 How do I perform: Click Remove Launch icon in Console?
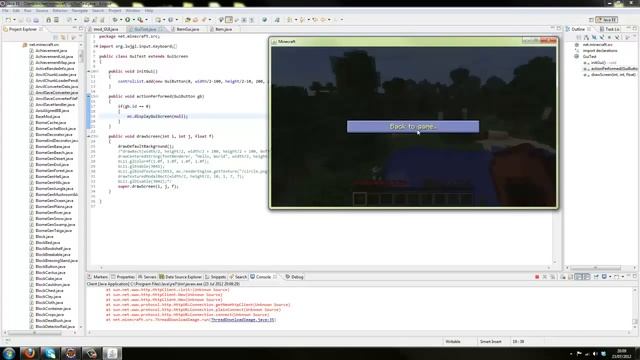click(x=544, y=277)
